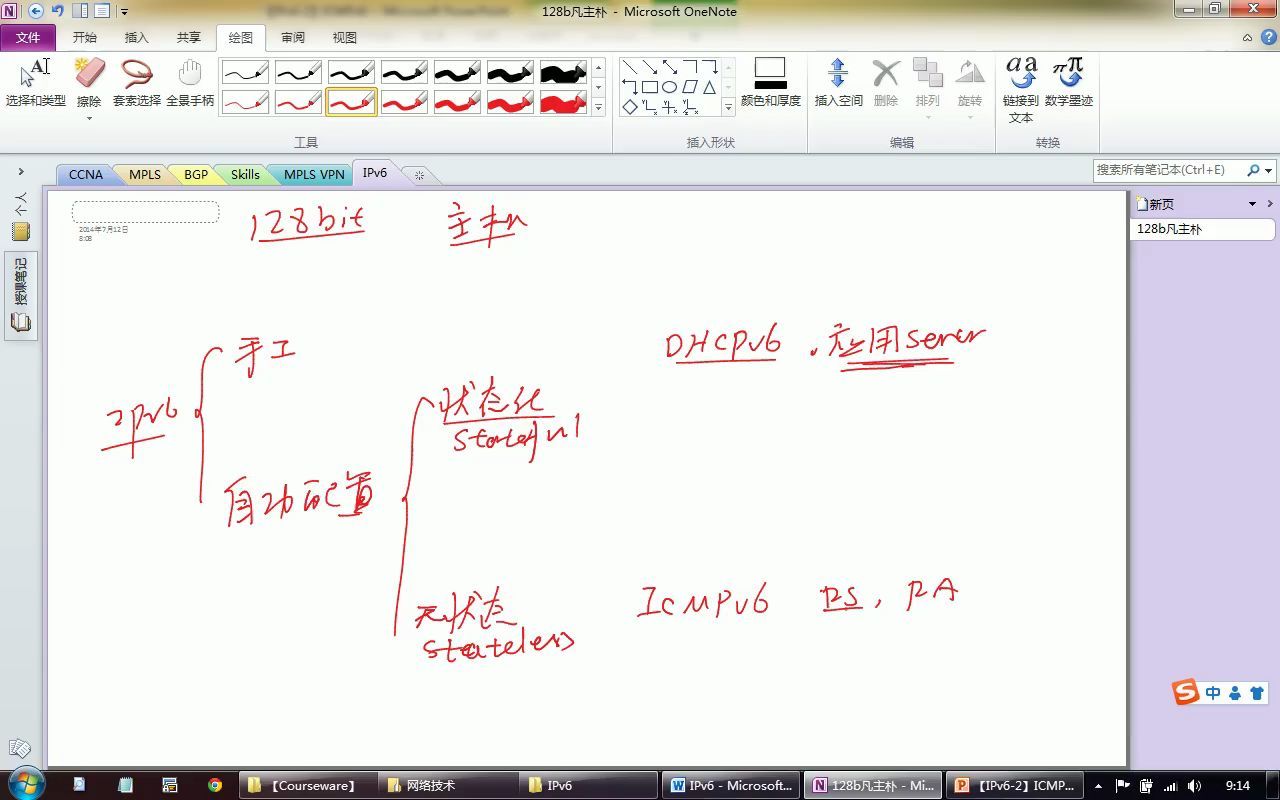This screenshot has width=1280, height=800.
Task: Open the BGP section tab
Action: point(196,174)
